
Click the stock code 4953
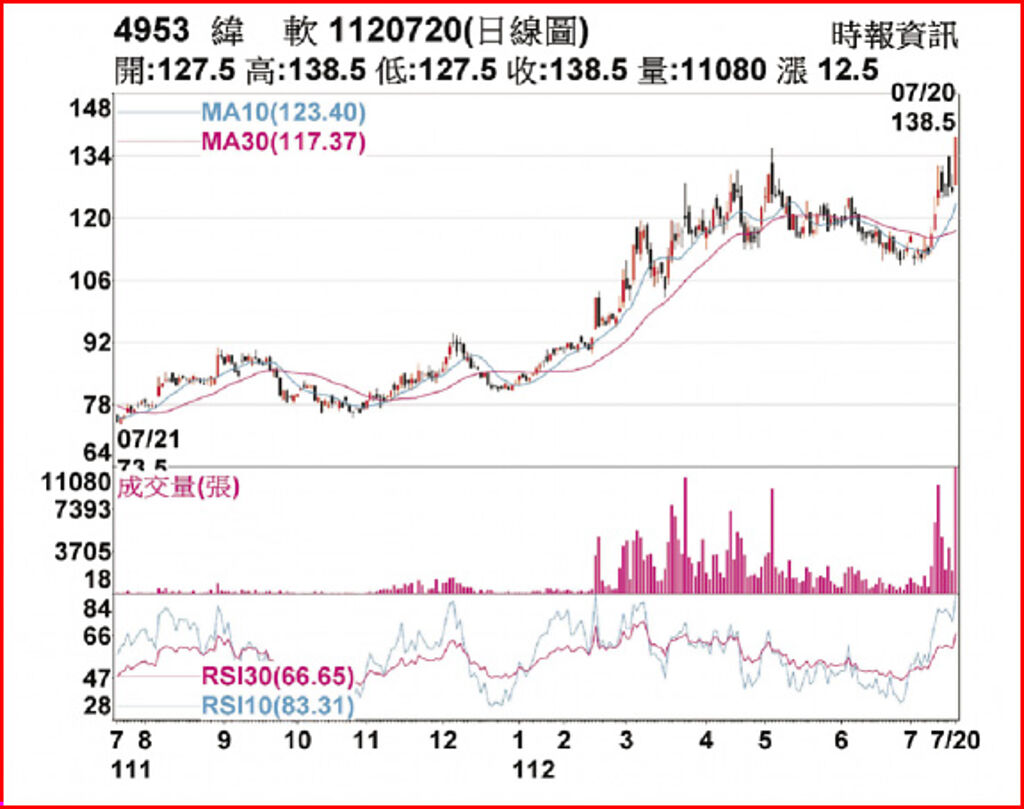(x=152, y=31)
